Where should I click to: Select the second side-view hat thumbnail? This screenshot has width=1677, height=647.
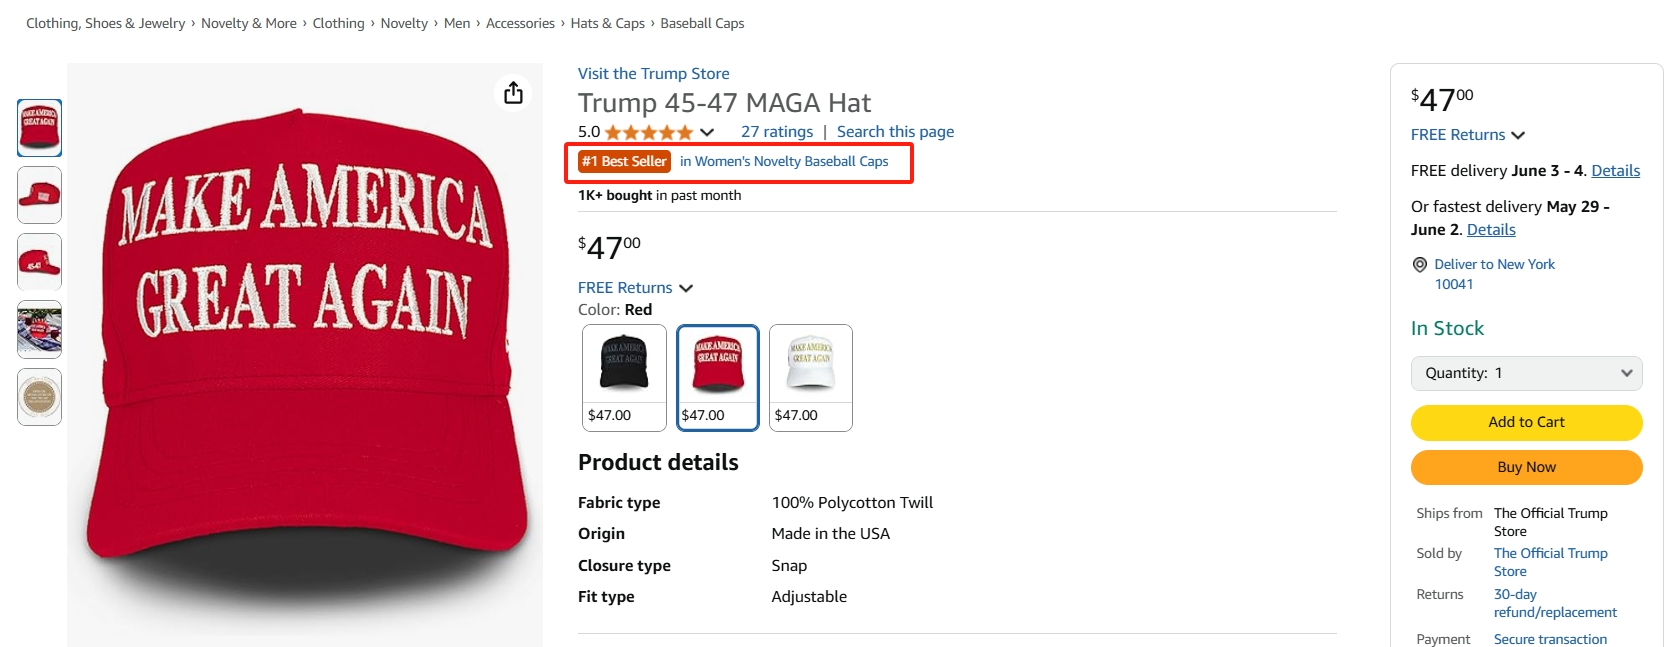tap(40, 195)
